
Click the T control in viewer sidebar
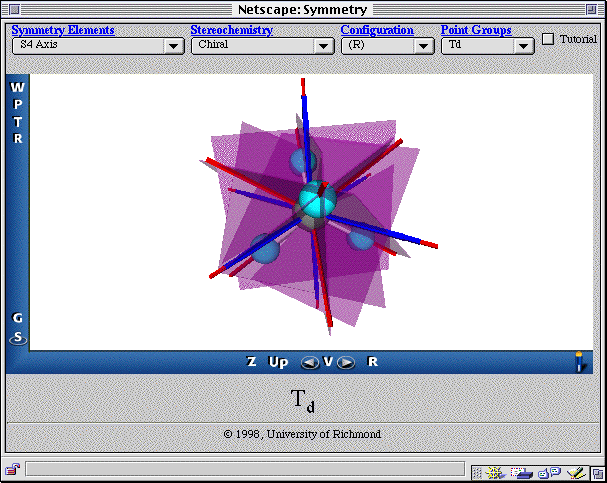click(17, 122)
